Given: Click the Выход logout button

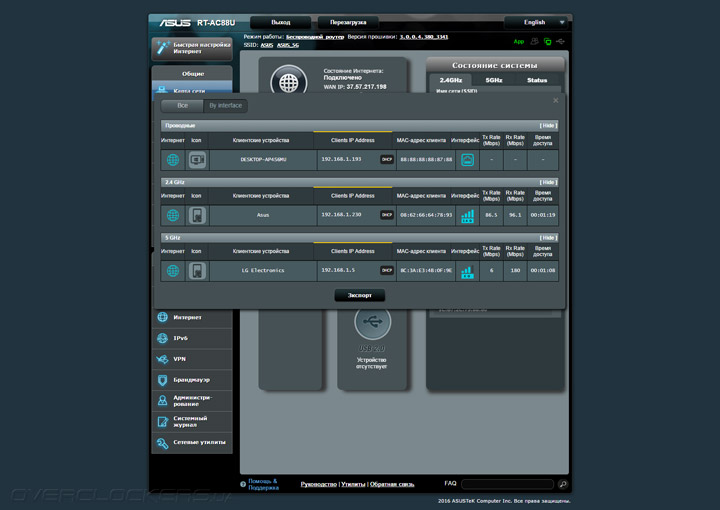Looking at the screenshot, I should pos(281,22).
